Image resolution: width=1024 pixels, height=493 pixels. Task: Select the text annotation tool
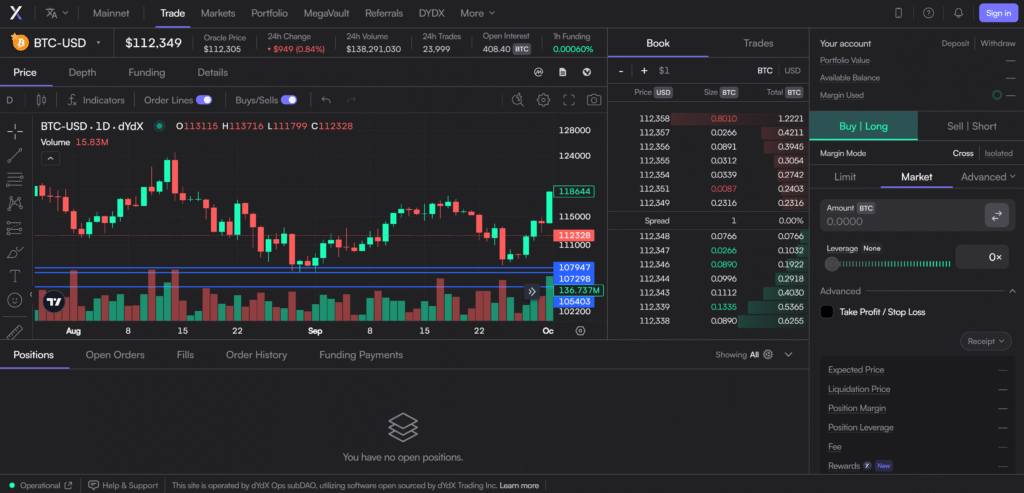point(15,276)
